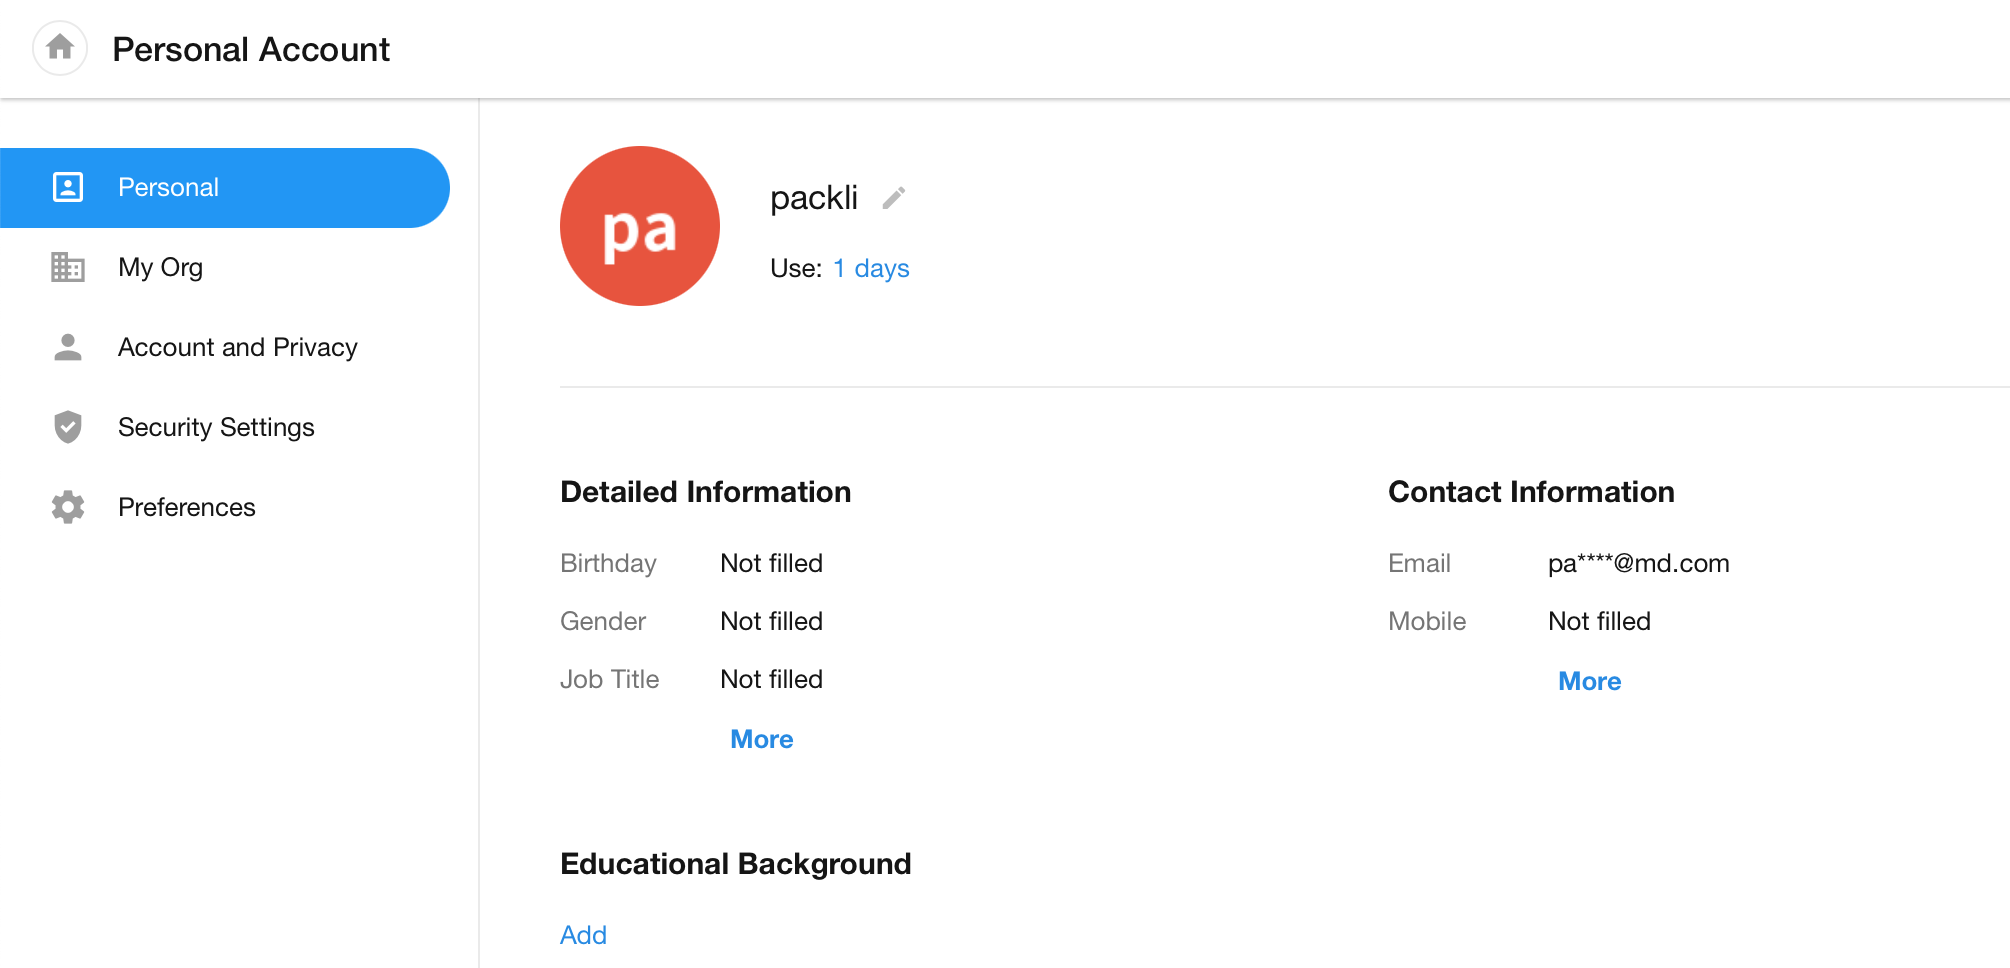Open the red 'pa' profile avatar
This screenshot has height=968, width=2010.
[x=640, y=226]
